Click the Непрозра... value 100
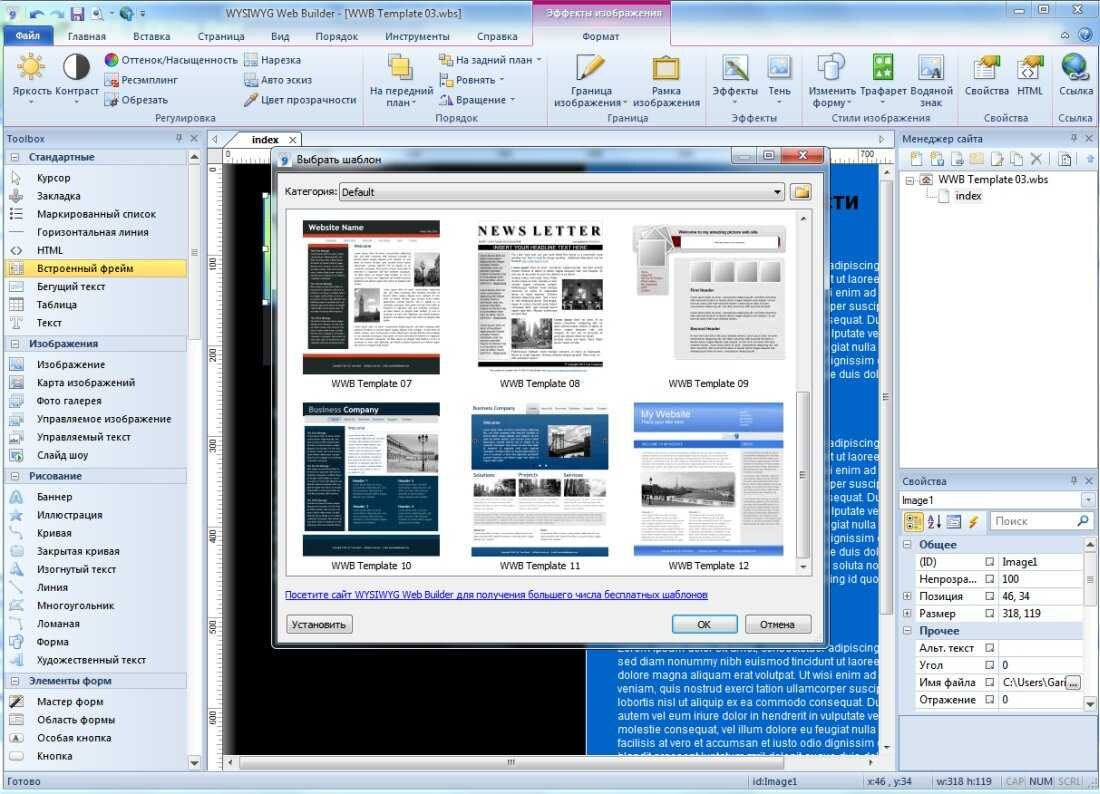1100x794 pixels. (1040, 579)
